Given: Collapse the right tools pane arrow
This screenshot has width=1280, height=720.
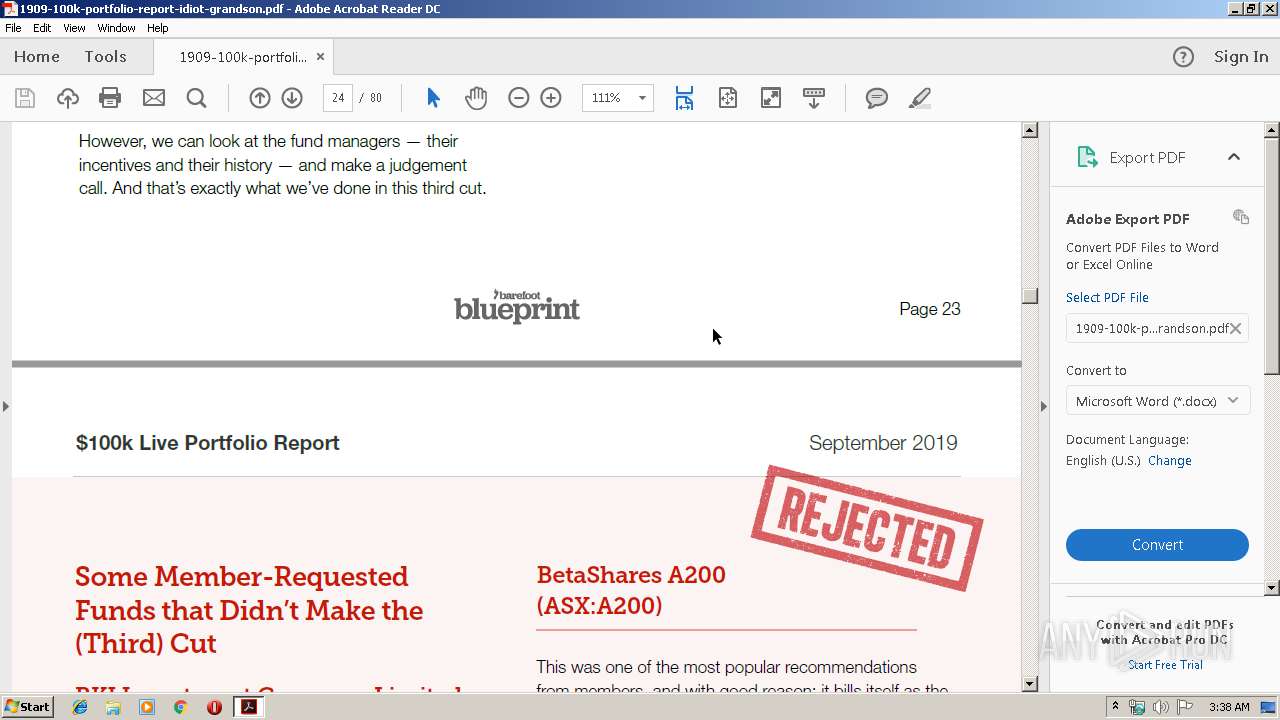Looking at the screenshot, I should tap(1043, 406).
